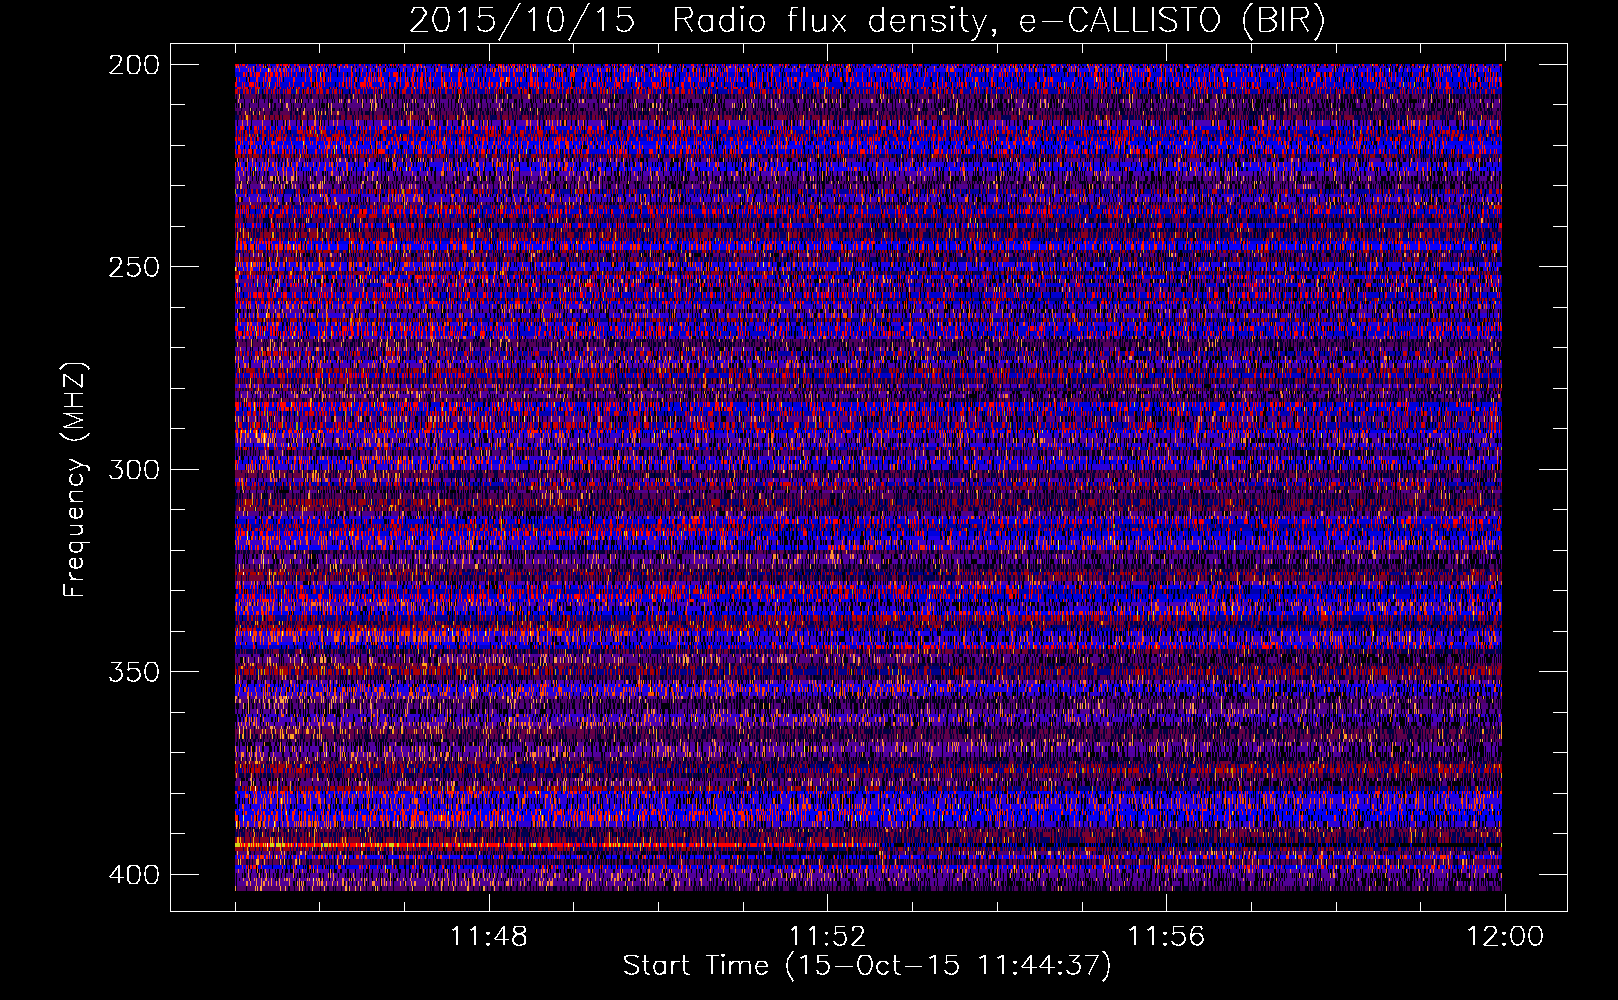
Task: Click the 11:48 time tick label
Action: click(x=489, y=937)
